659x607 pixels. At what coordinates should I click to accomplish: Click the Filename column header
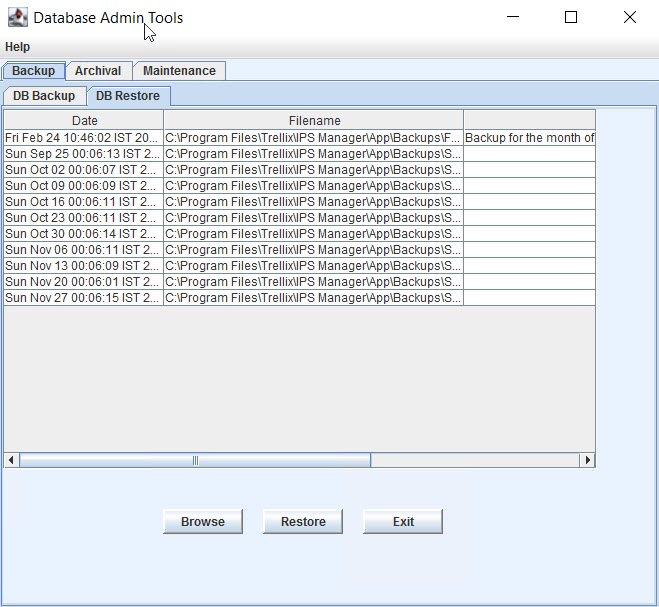point(314,121)
